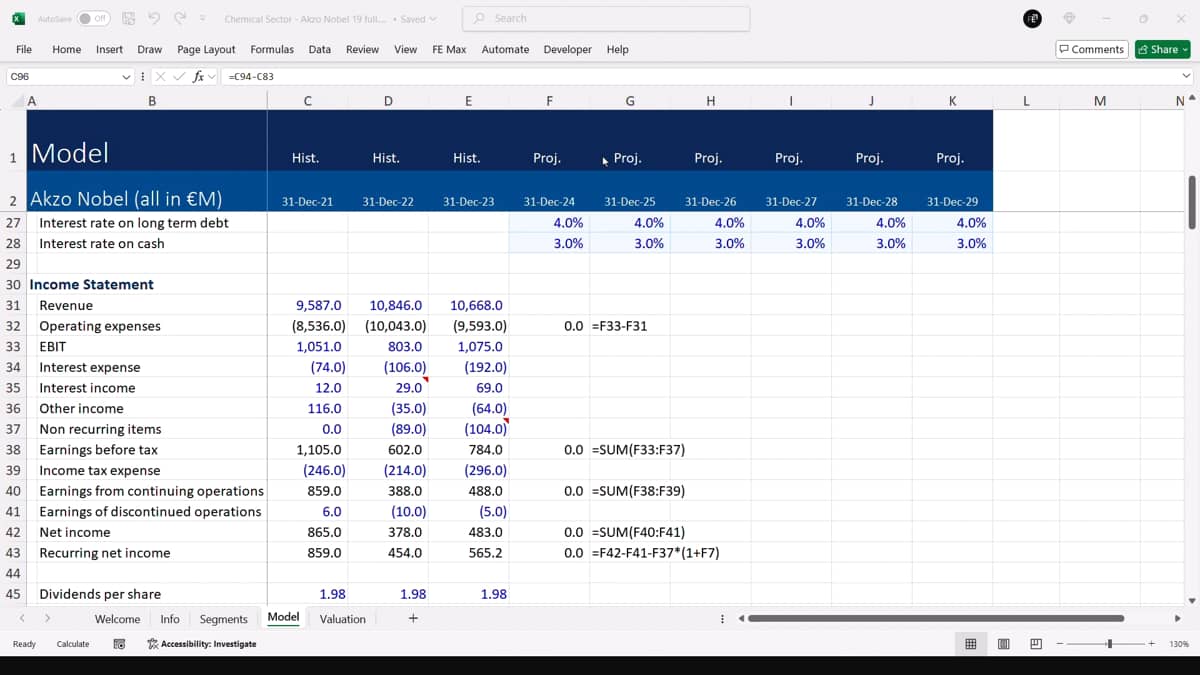Switch to the Info sheet tab
Image resolution: width=1200 pixels, height=675 pixels.
point(170,619)
